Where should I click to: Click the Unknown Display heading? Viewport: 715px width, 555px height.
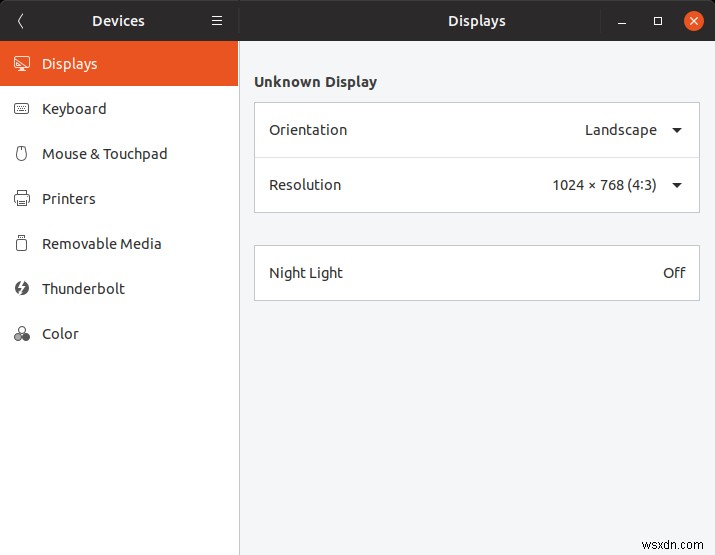tap(316, 82)
